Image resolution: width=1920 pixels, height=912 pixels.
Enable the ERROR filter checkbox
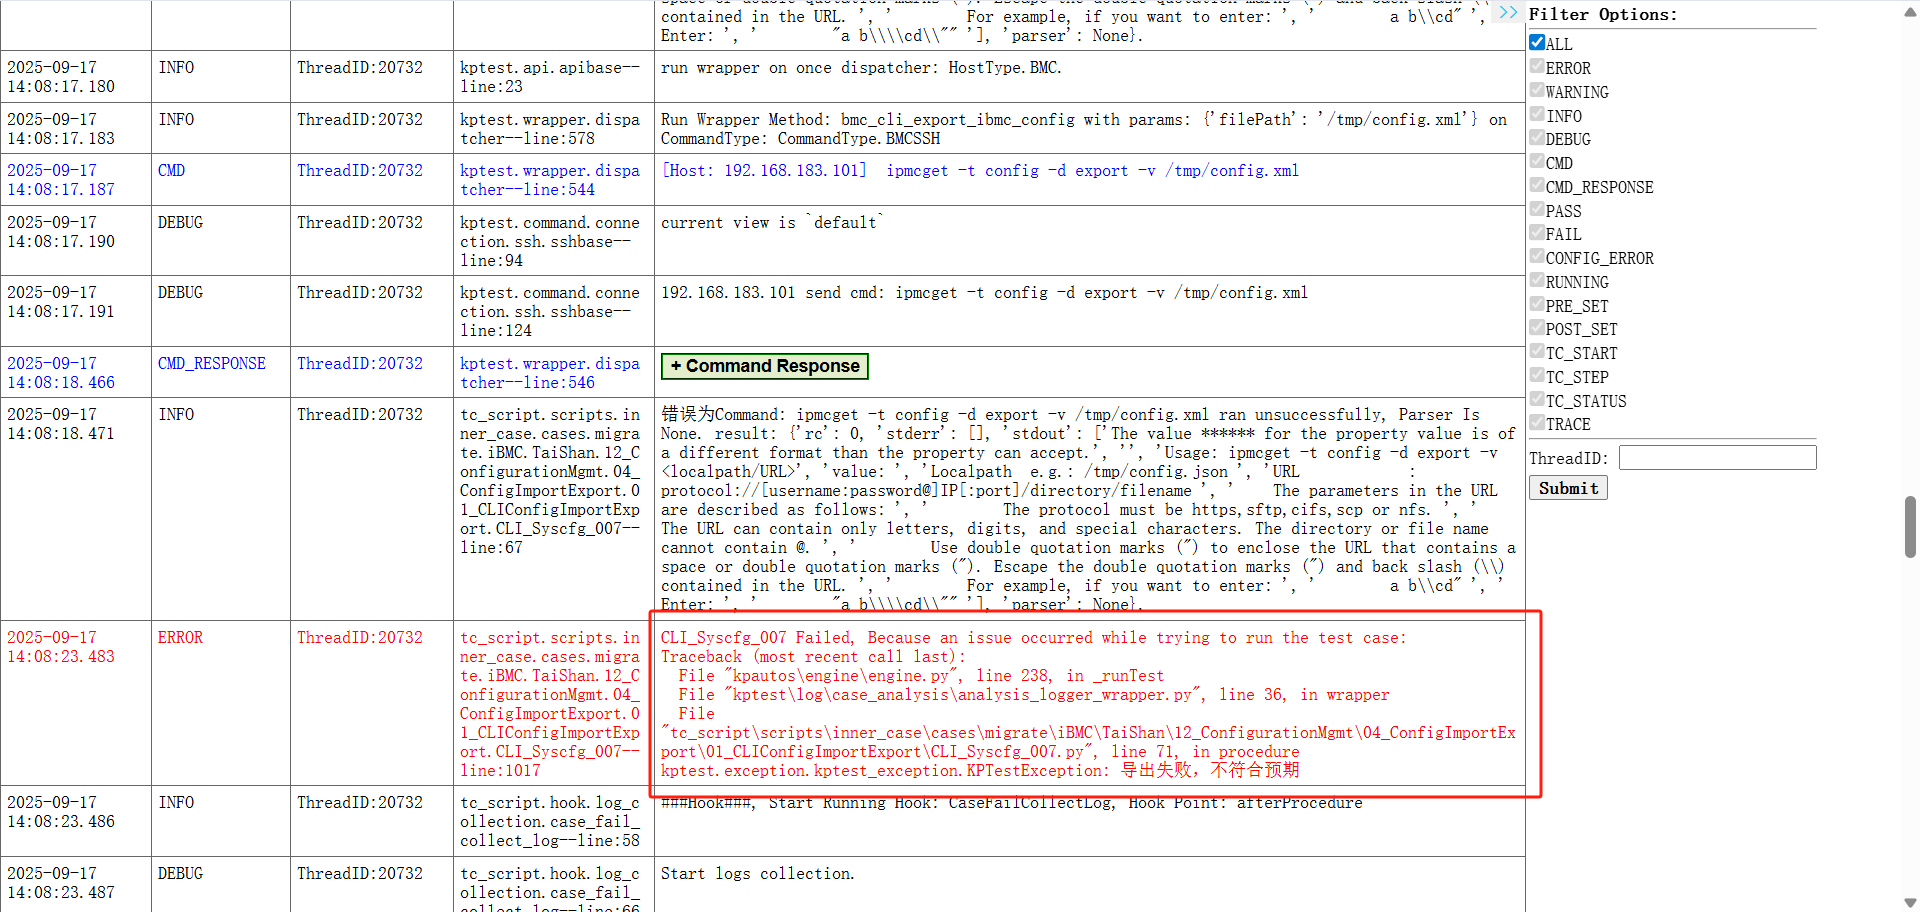click(1537, 67)
